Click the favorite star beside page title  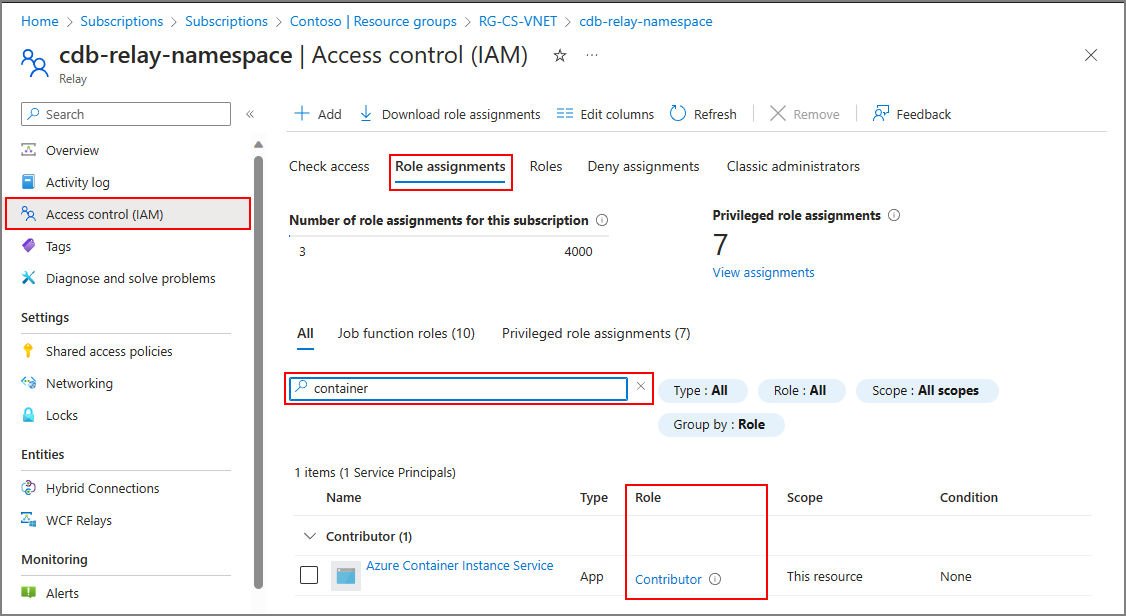pos(559,56)
